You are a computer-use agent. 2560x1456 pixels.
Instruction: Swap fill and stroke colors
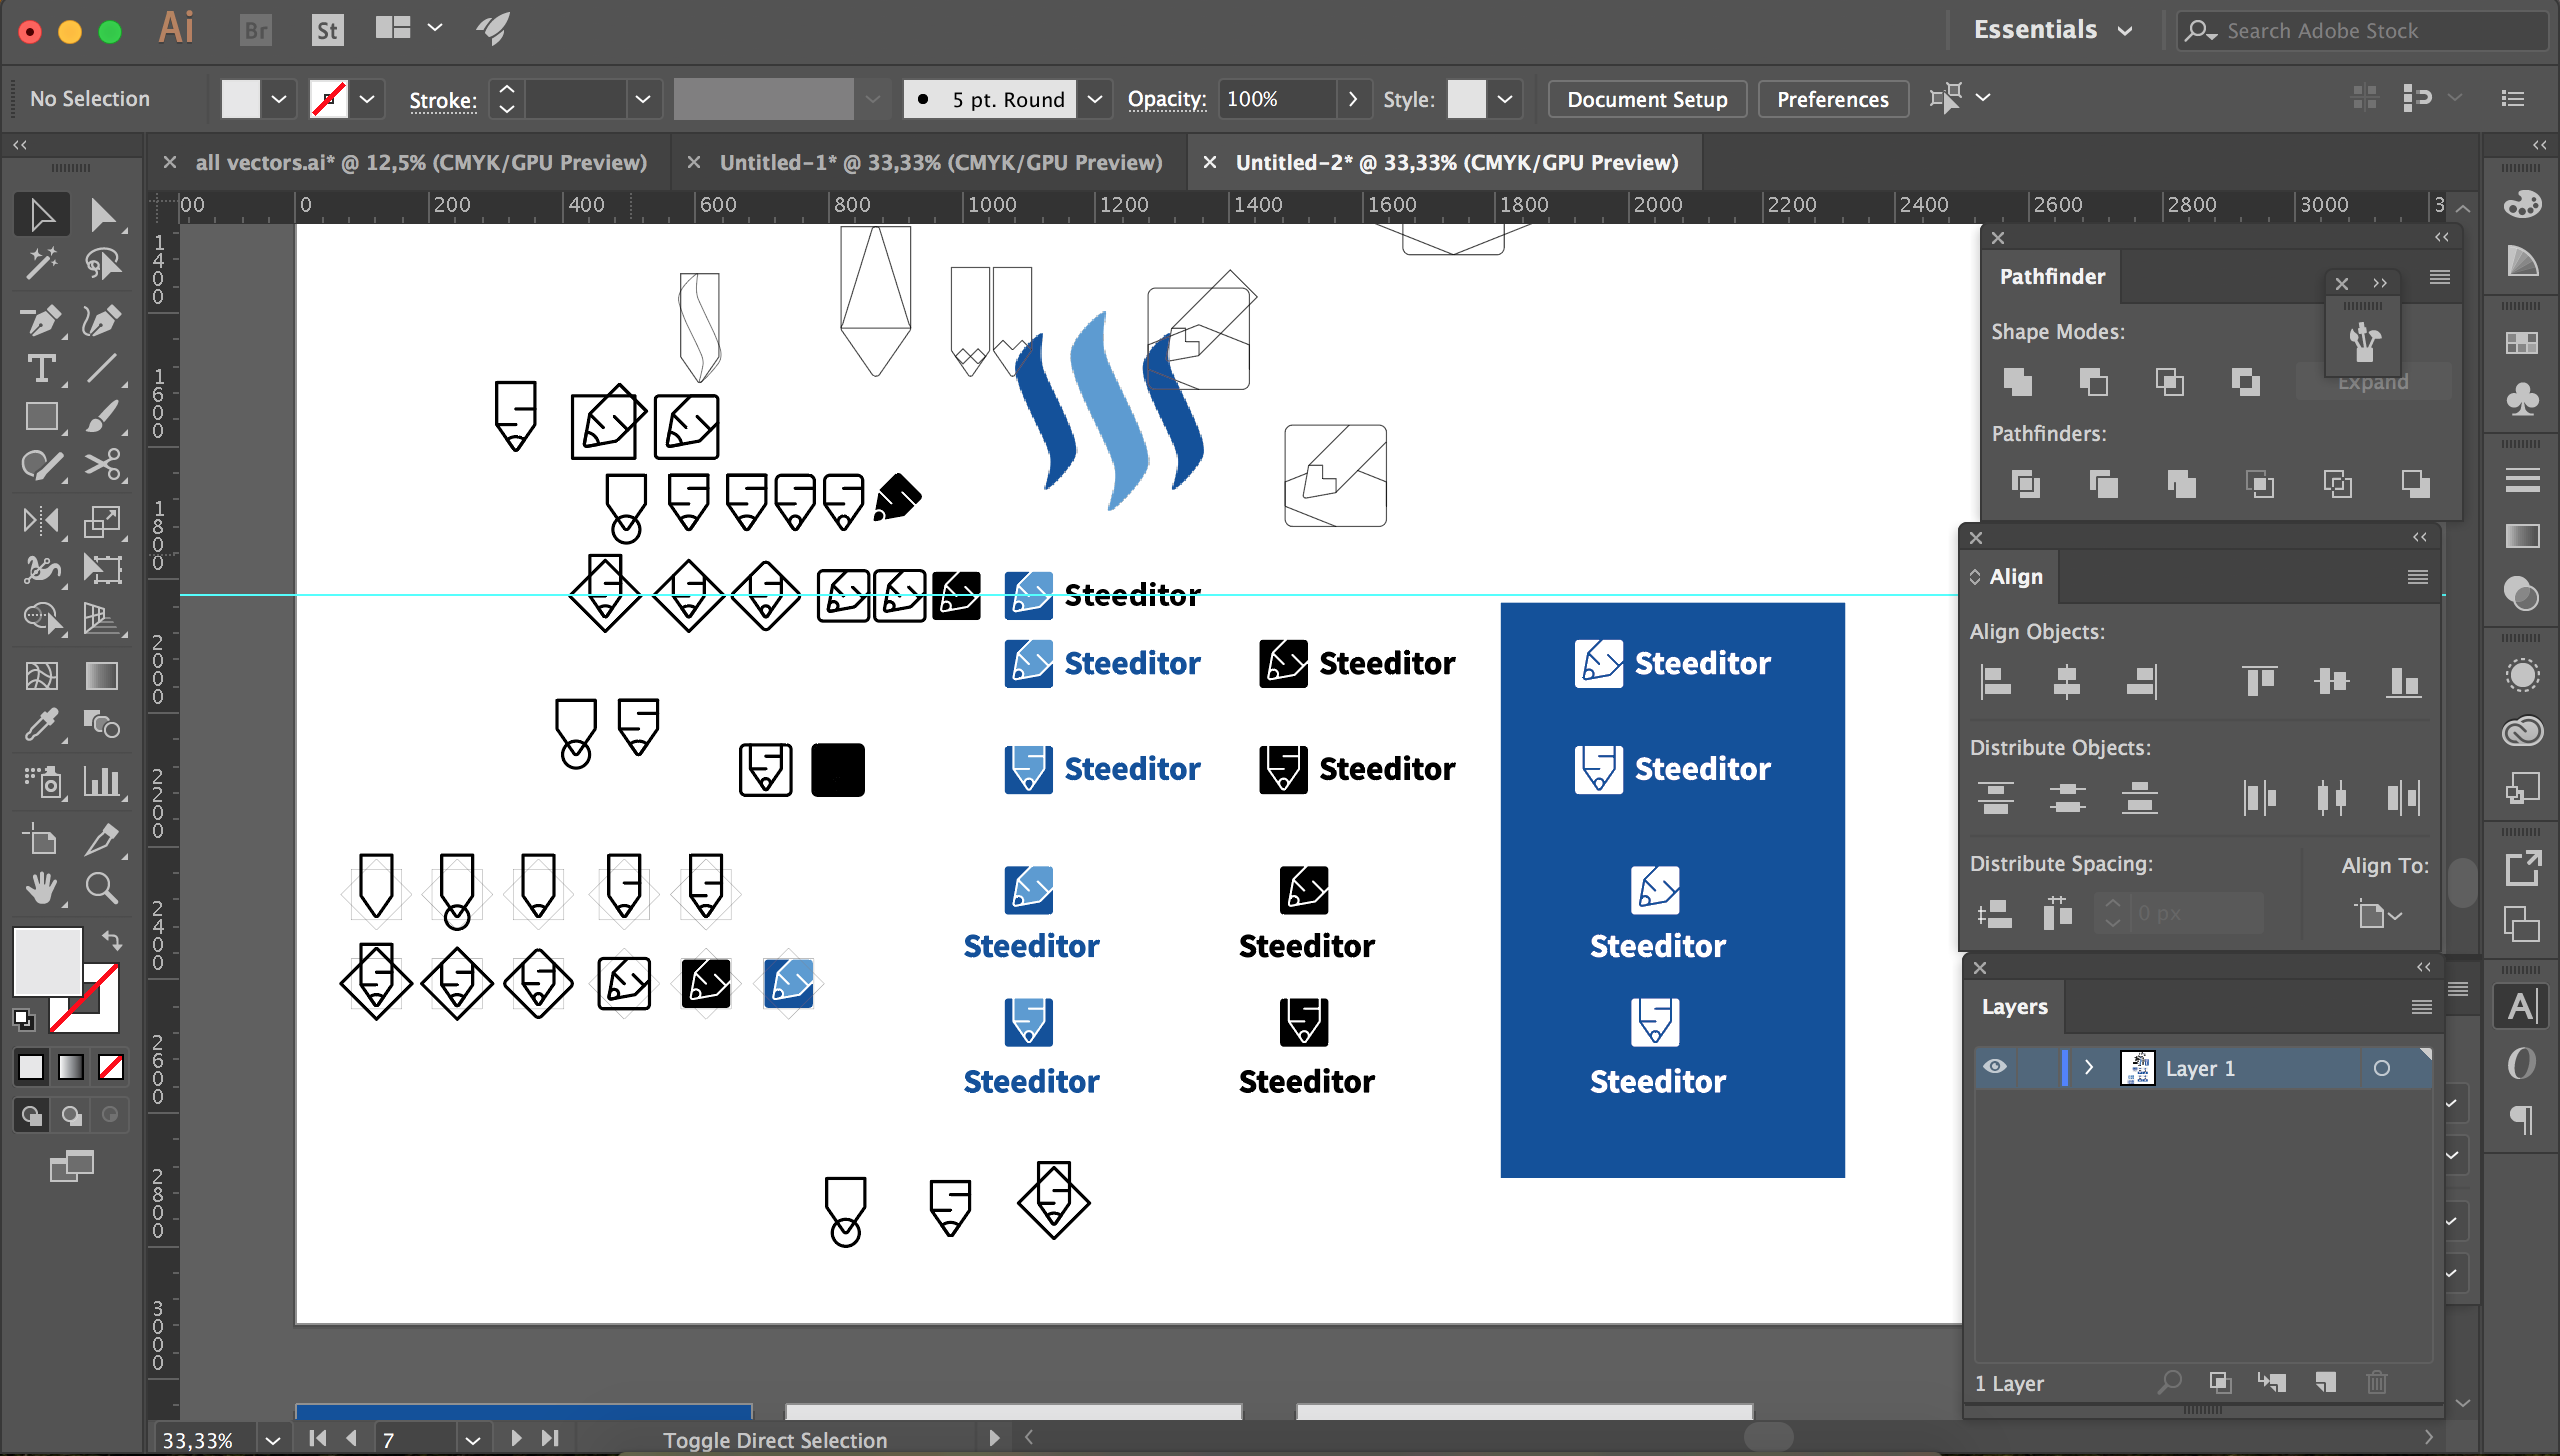(x=112, y=940)
